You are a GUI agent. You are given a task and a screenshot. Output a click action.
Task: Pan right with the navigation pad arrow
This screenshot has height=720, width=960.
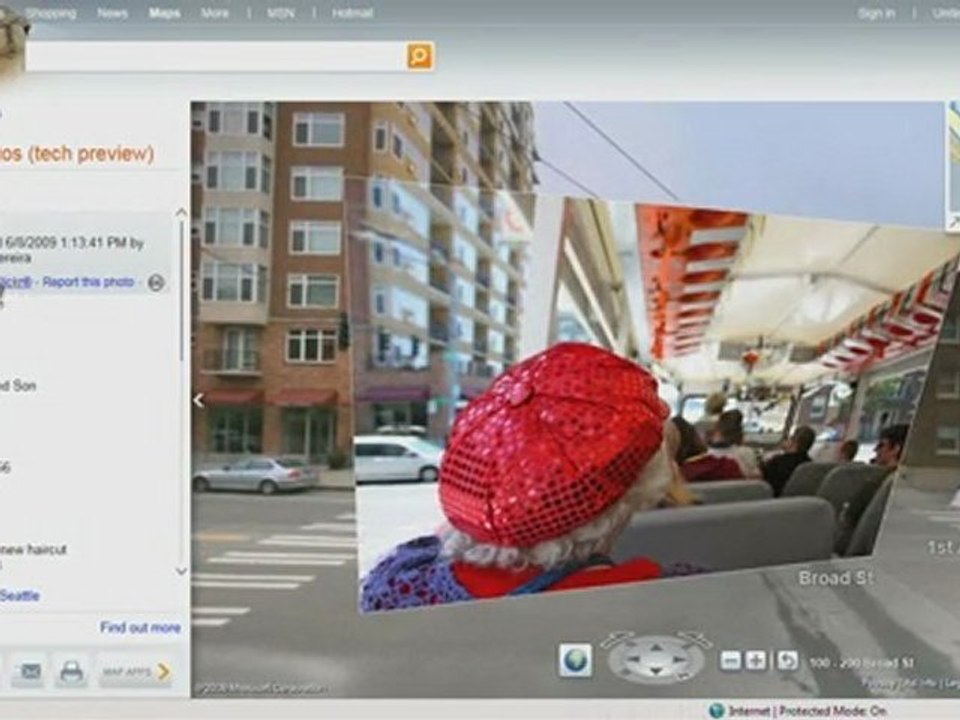coord(678,660)
